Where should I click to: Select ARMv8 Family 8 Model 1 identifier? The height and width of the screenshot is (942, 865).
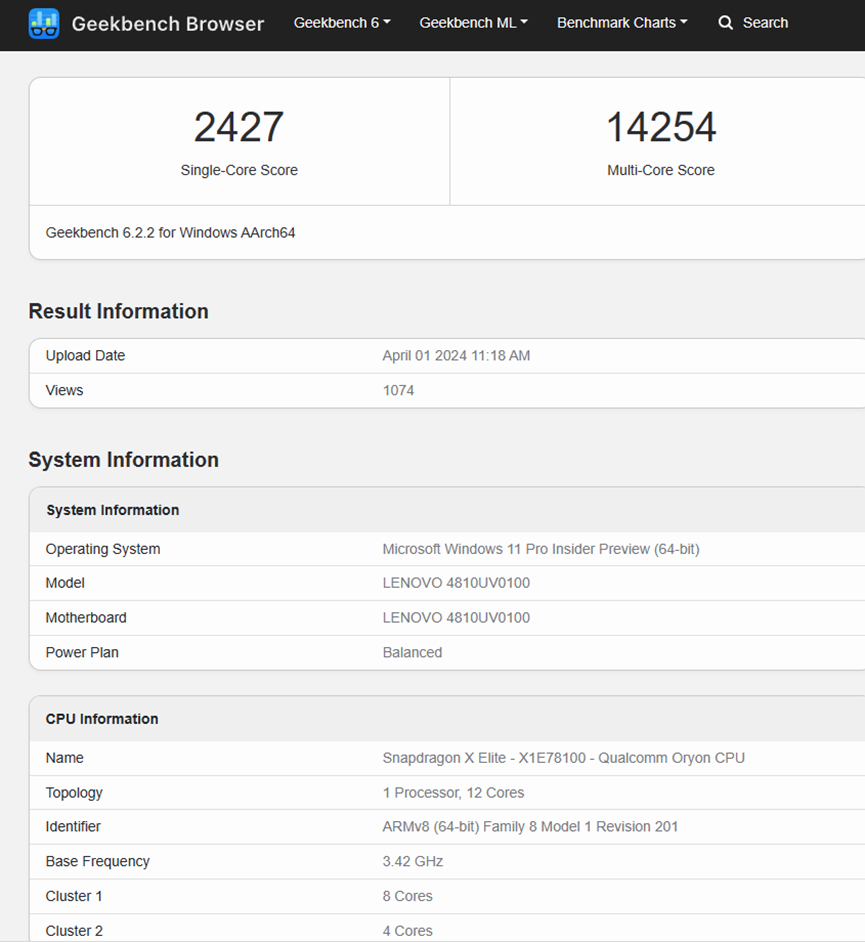pyautogui.click(x=530, y=827)
